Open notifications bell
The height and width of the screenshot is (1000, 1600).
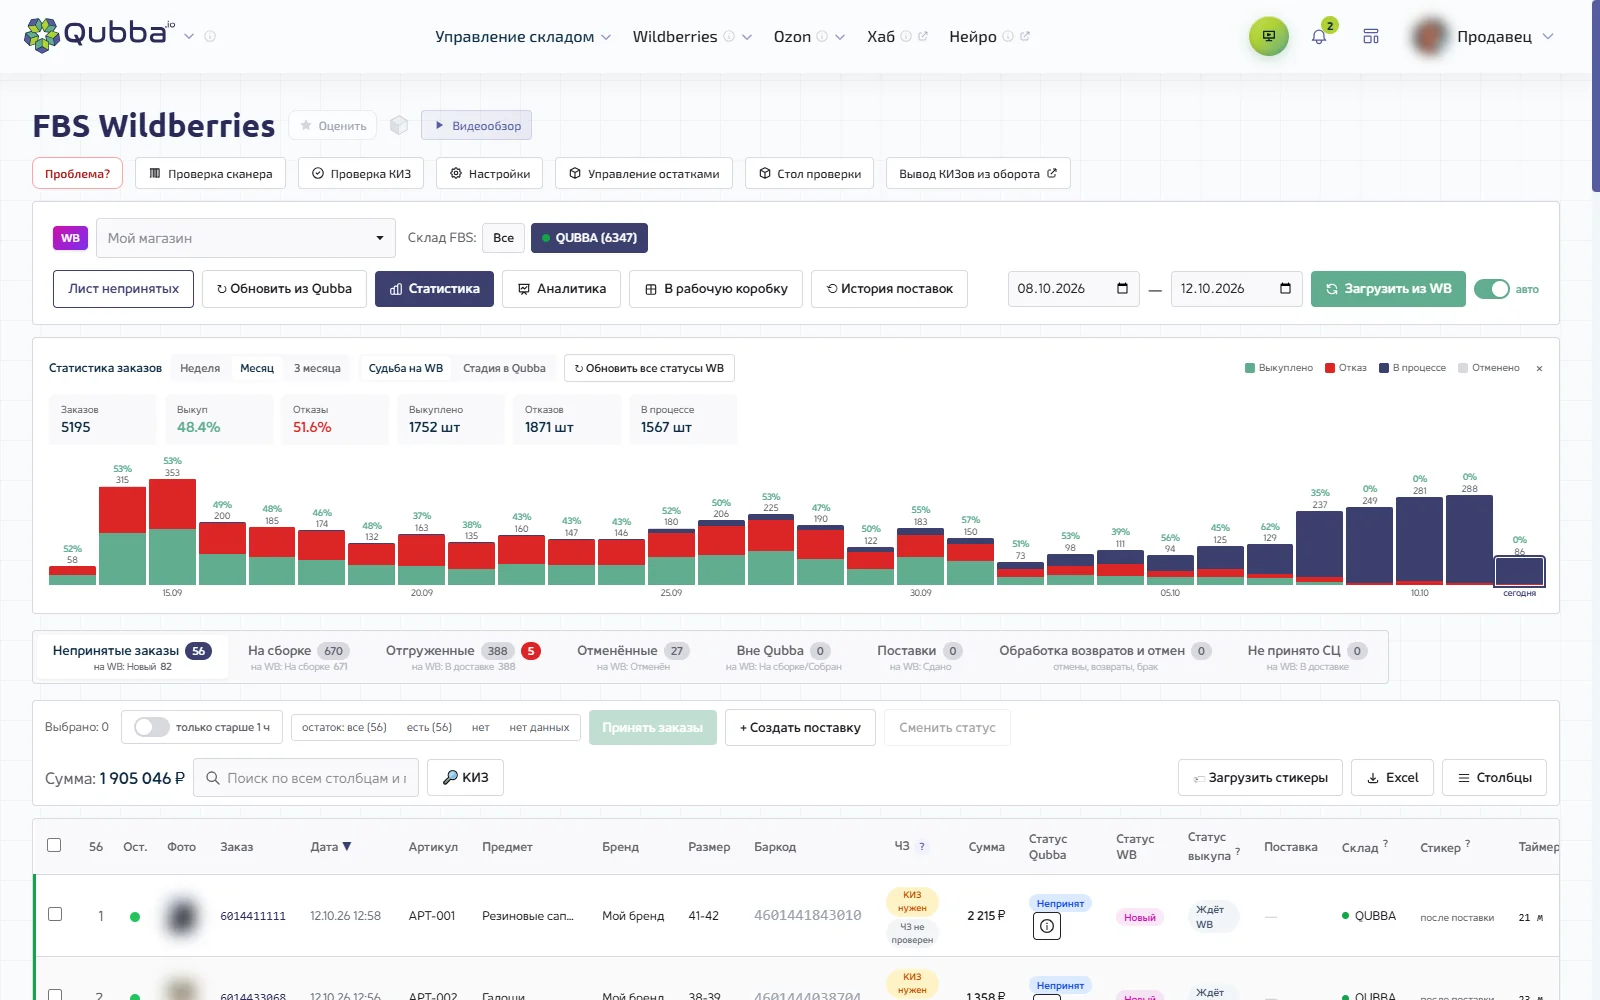[1319, 37]
